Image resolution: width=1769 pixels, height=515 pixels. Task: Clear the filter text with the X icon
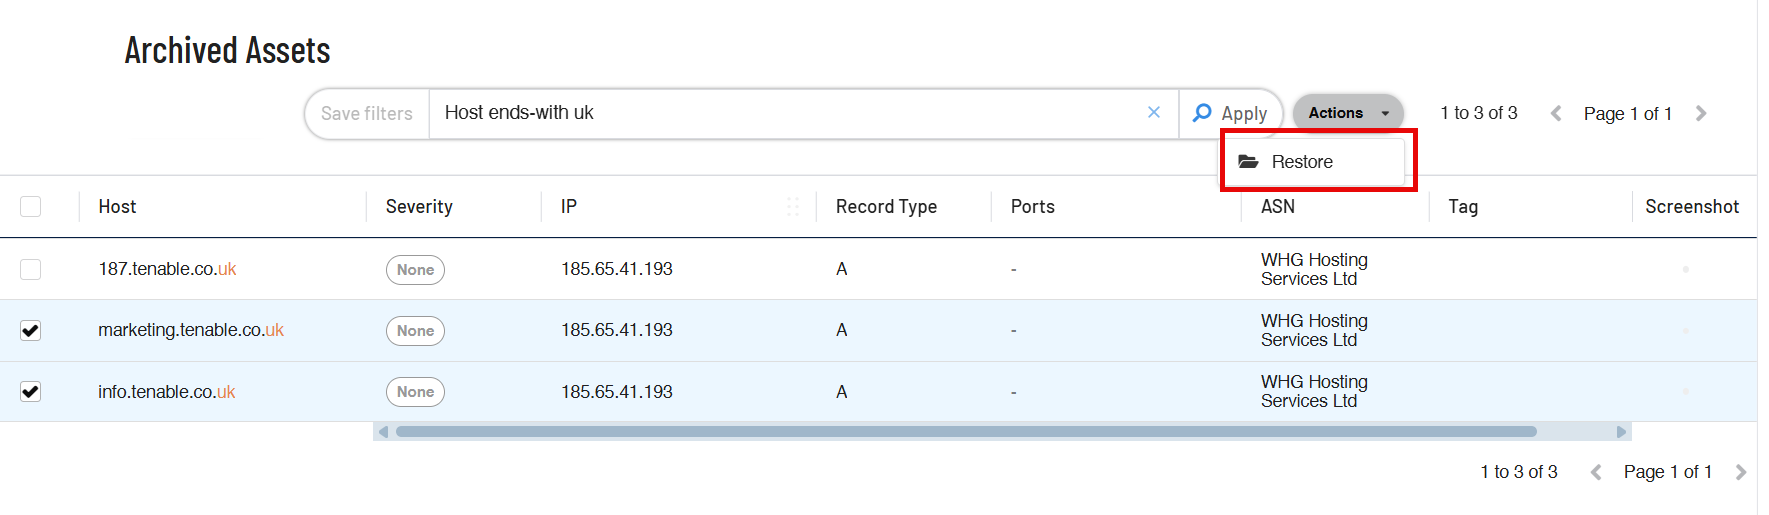[1154, 112]
